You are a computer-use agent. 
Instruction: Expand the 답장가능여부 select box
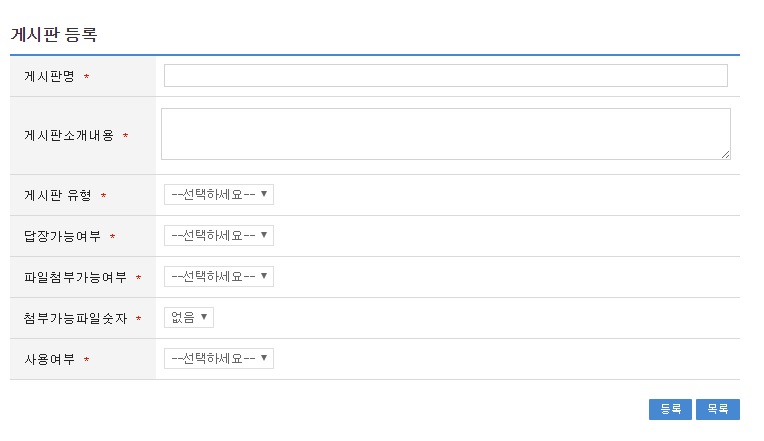pos(219,235)
